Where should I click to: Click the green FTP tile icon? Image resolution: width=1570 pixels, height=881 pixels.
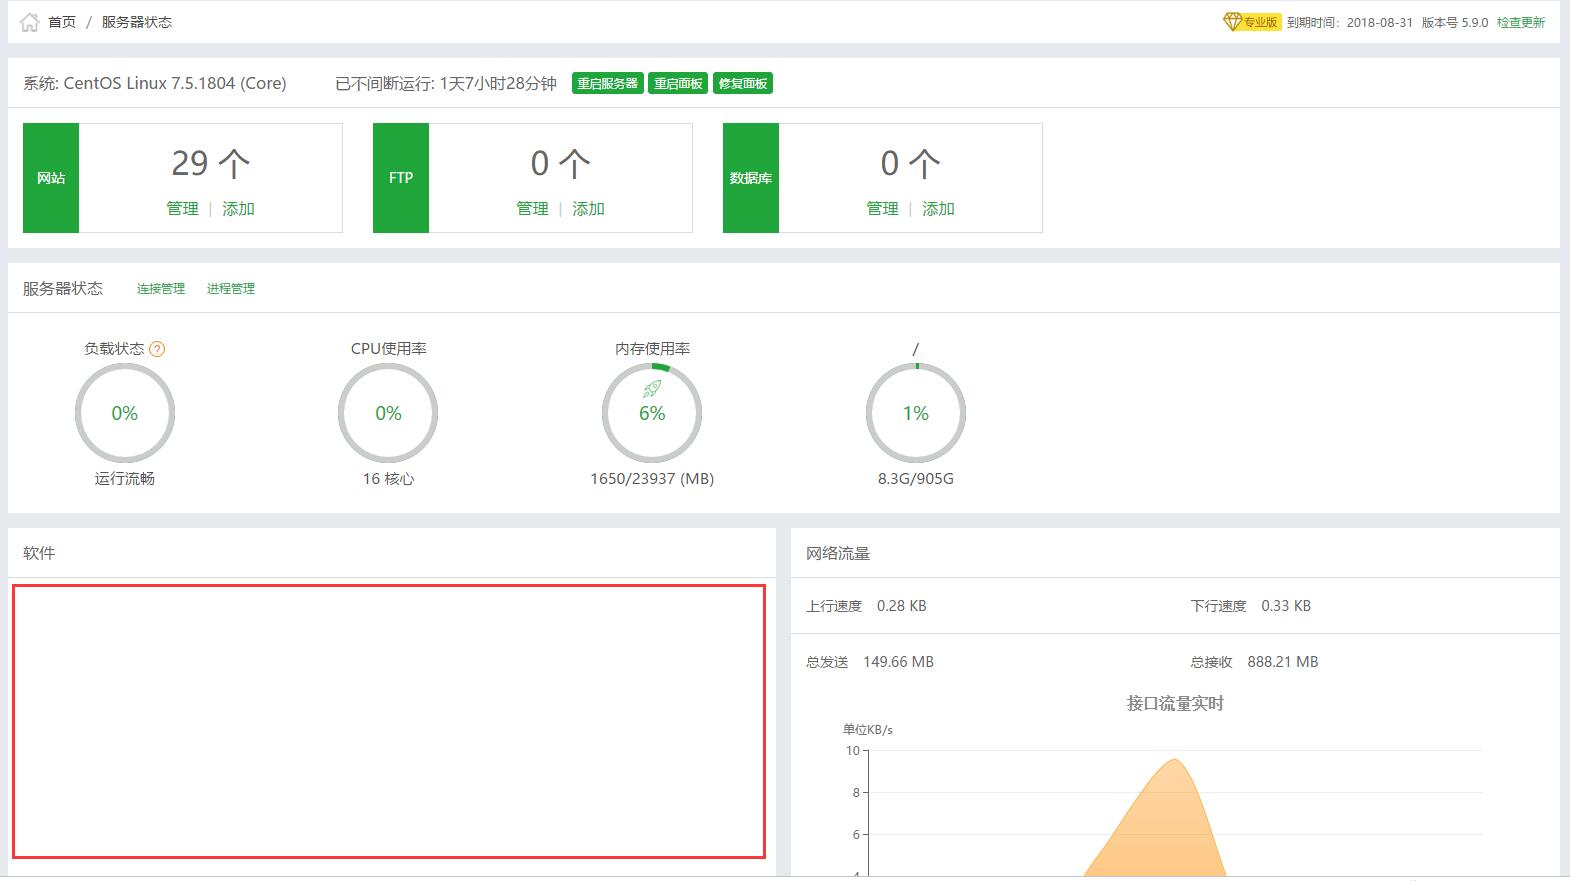click(401, 178)
